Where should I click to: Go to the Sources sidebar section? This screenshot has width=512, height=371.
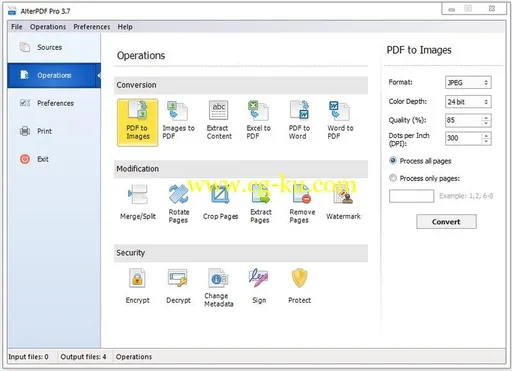(x=54, y=47)
